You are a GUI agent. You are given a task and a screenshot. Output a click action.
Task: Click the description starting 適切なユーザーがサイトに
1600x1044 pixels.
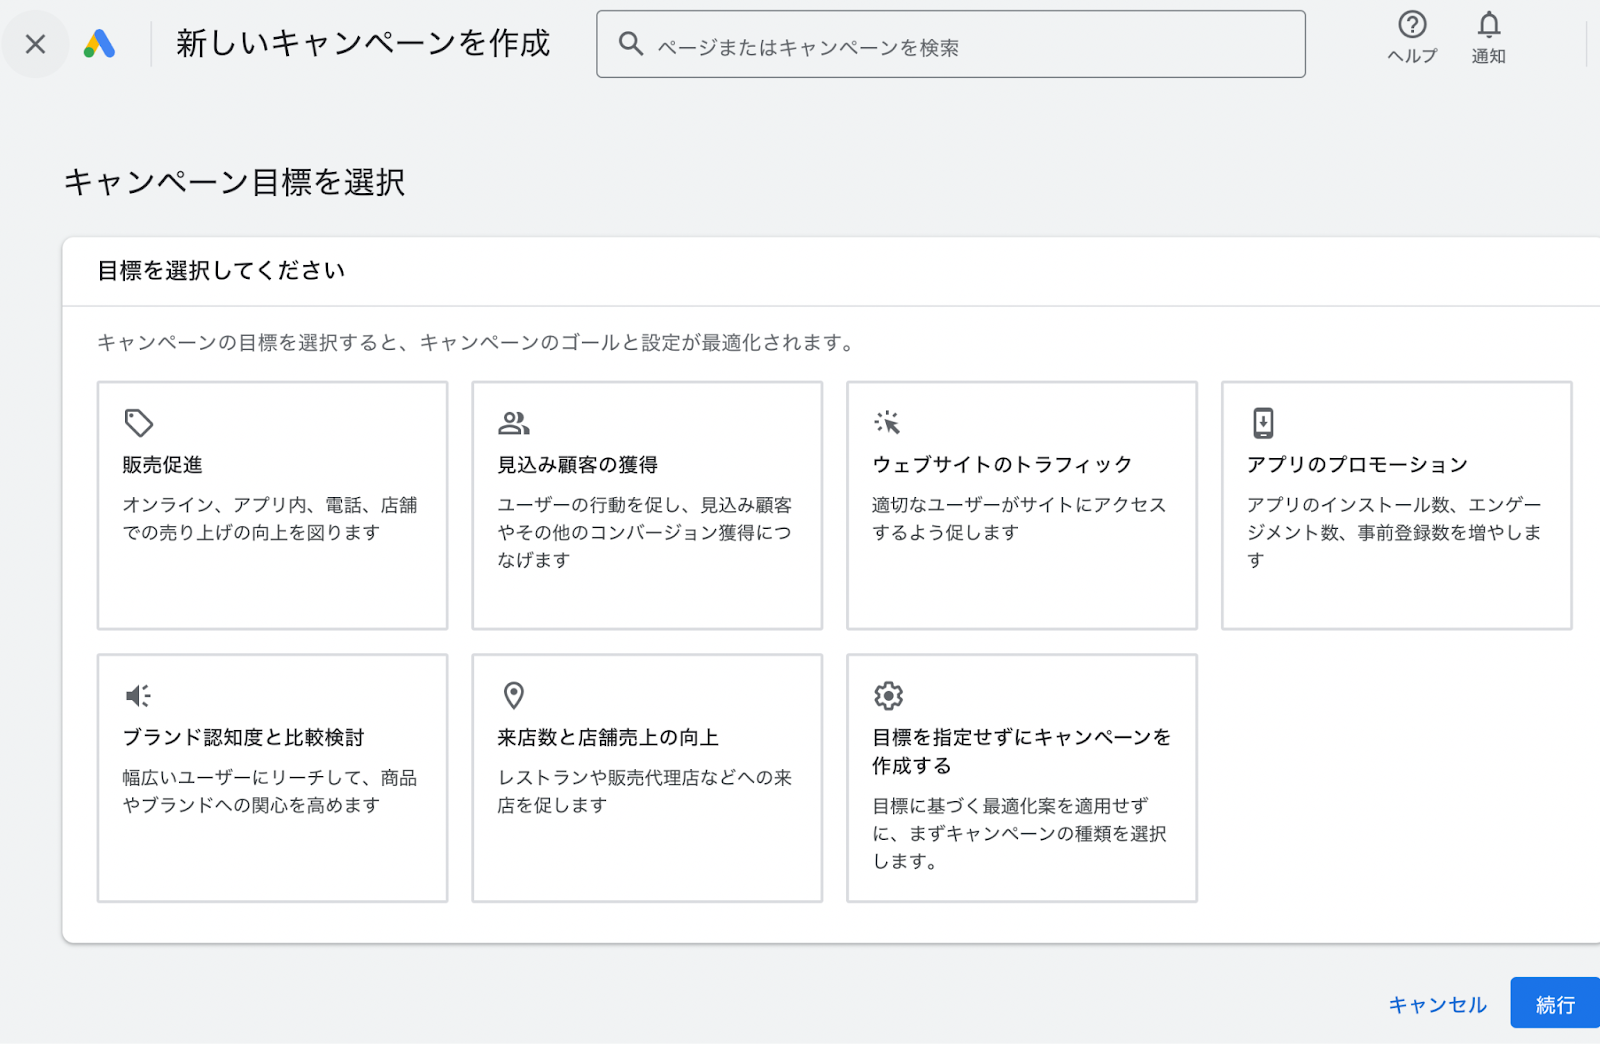click(x=1019, y=519)
